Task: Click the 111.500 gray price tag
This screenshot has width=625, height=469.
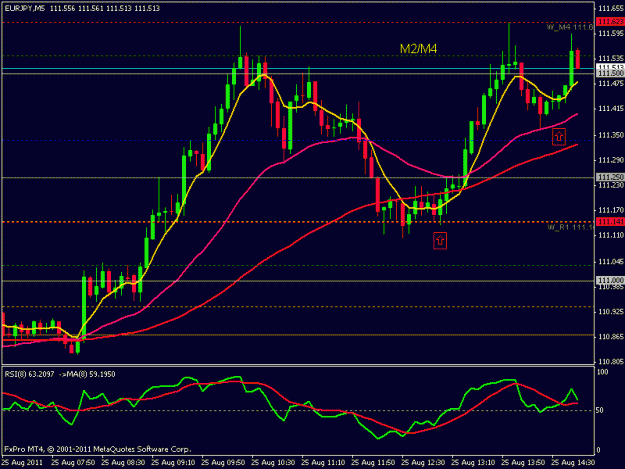Action: pyautogui.click(x=610, y=74)
